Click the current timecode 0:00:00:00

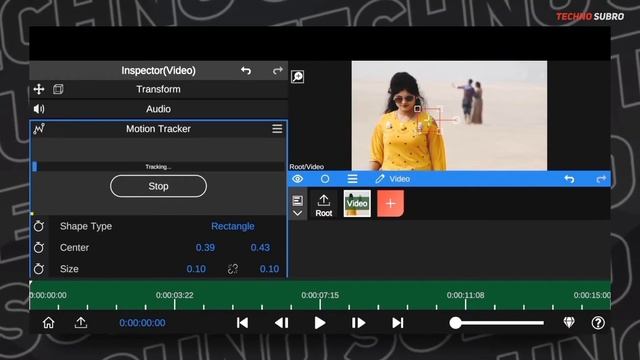[142, 323]
